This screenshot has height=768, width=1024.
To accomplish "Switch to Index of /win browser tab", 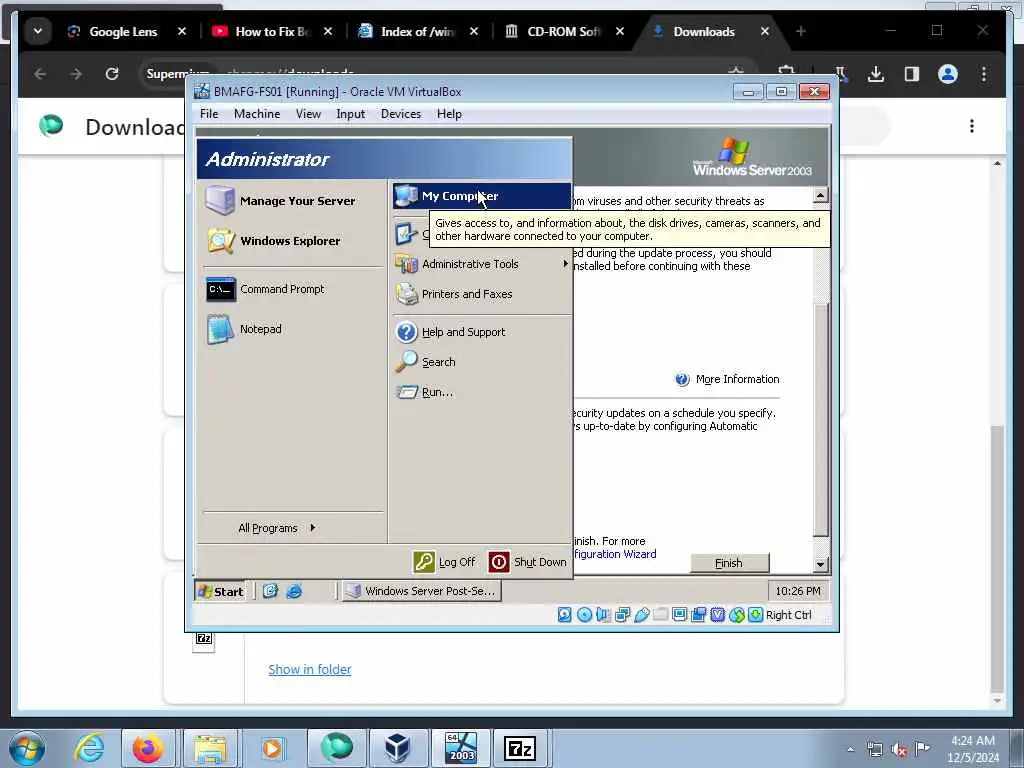I will click(418, 31).
